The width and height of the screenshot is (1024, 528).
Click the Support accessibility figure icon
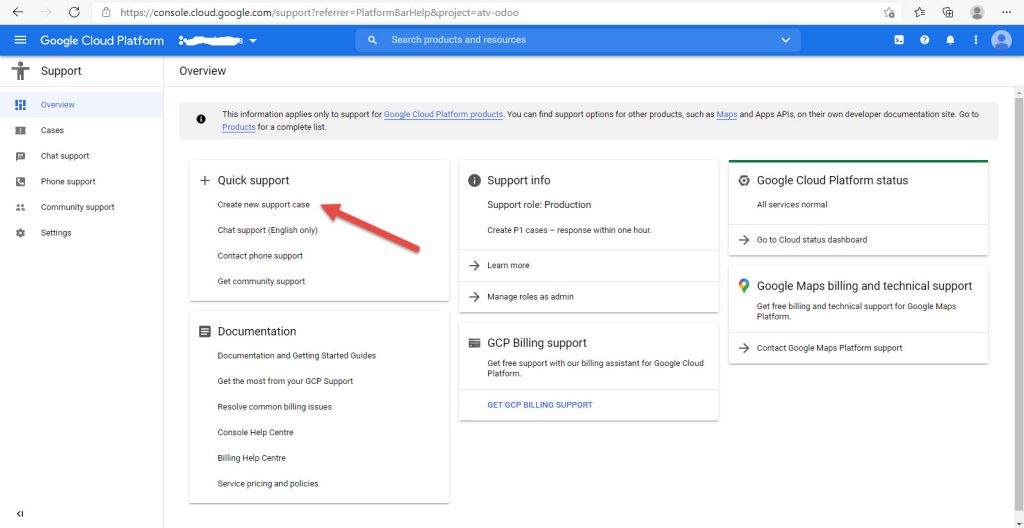click(20, 71)
